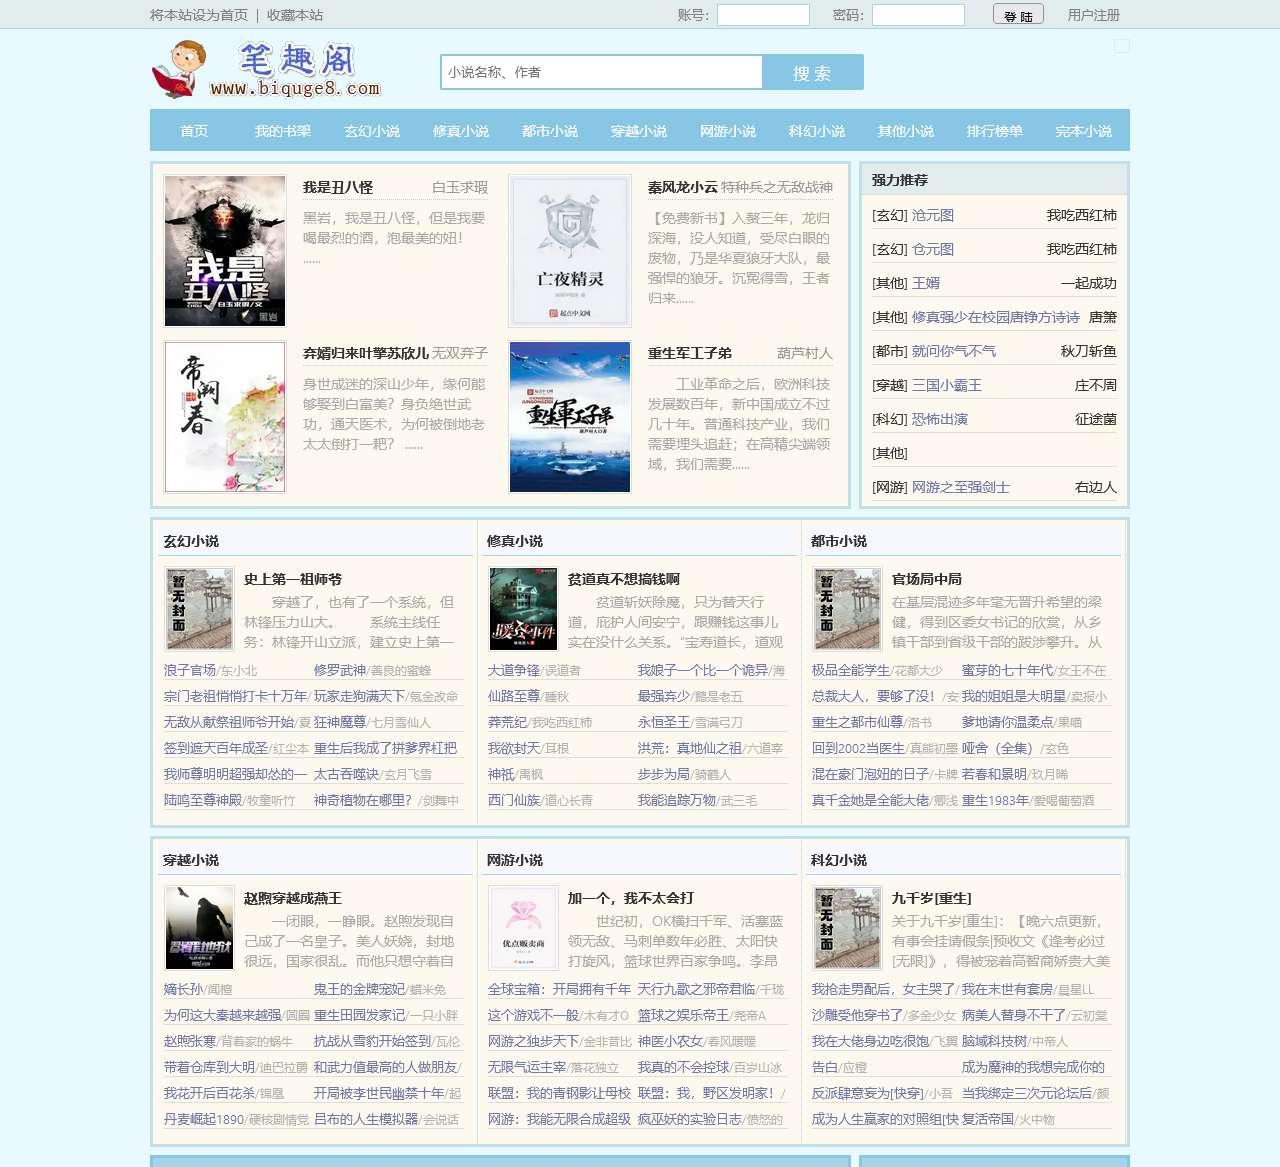The image size is (1280, 1167).
Task: Open the 亡夜精灵 book cover
Action: pyautogui.click(x=570, y=251)
